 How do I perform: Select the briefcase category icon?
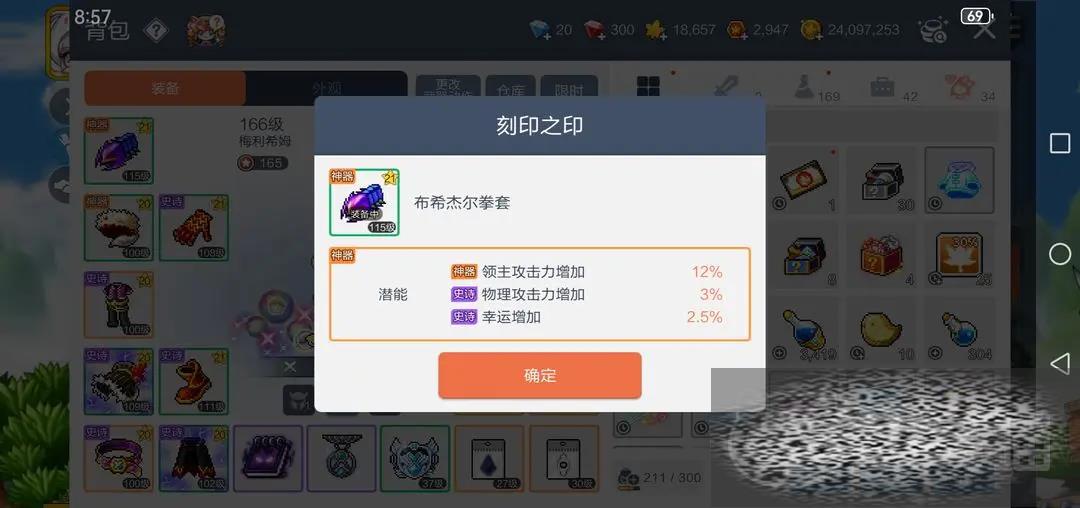pyautogui.click(x=882, y=87)
